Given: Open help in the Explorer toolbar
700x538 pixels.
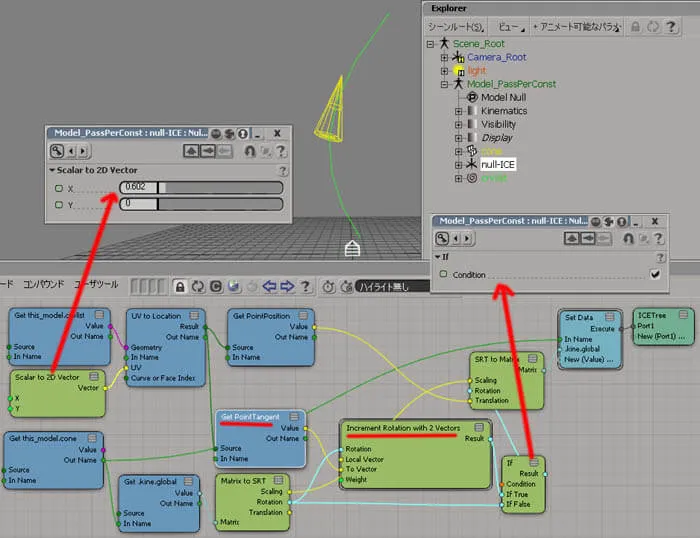Looking at the screenshot, I should (671, 27).
